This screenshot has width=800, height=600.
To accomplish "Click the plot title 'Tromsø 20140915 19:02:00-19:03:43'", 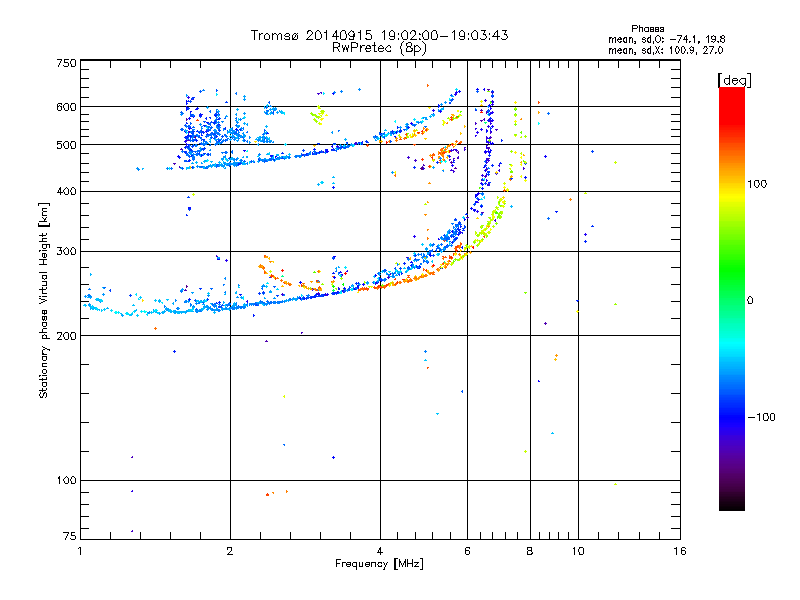I will coord(379,35).
